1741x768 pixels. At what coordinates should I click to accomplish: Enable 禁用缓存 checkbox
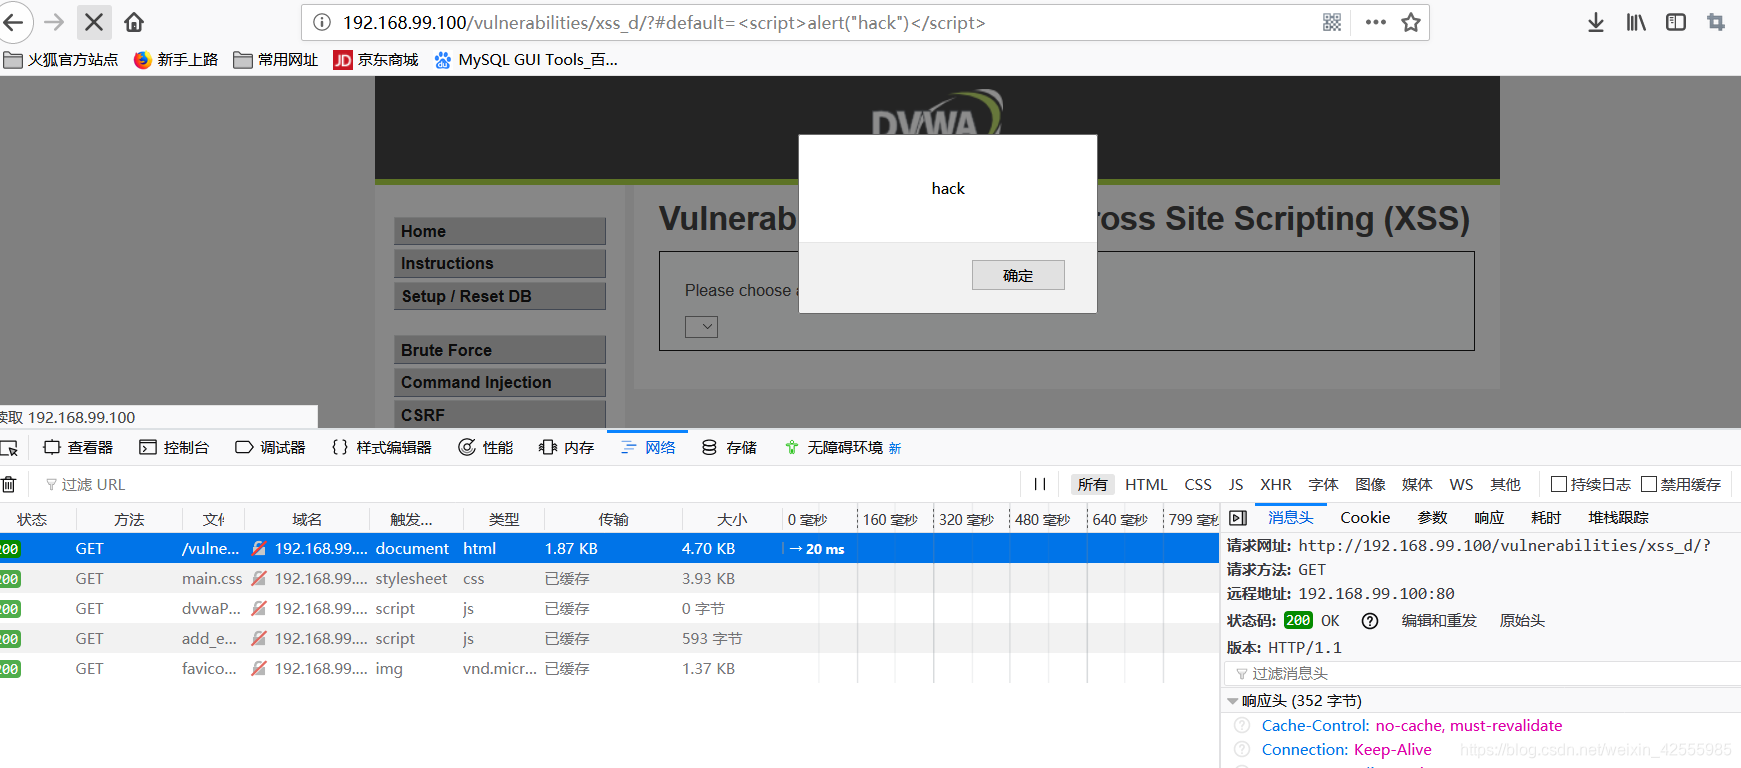1649,484
